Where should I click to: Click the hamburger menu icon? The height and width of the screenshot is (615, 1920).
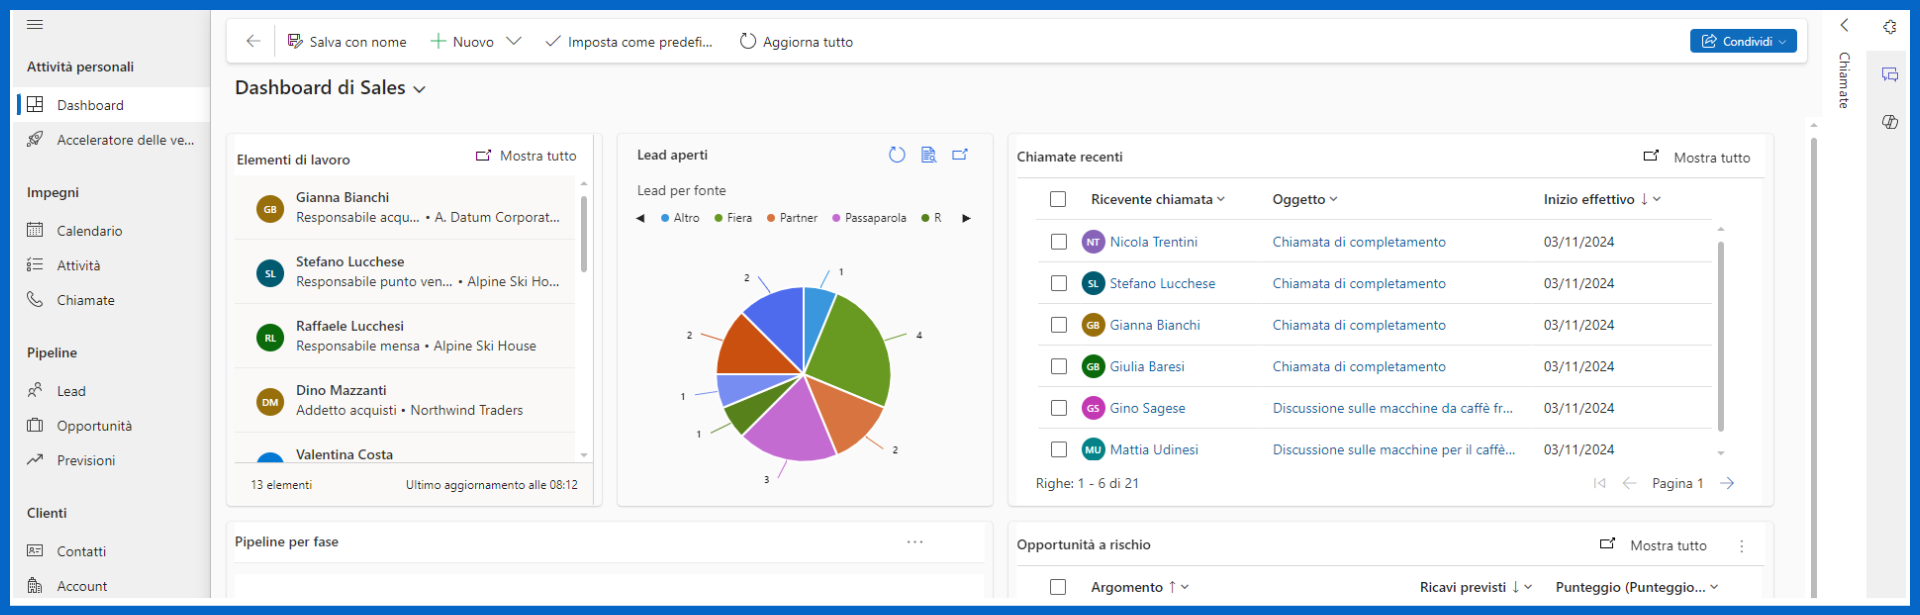point(35,25)
